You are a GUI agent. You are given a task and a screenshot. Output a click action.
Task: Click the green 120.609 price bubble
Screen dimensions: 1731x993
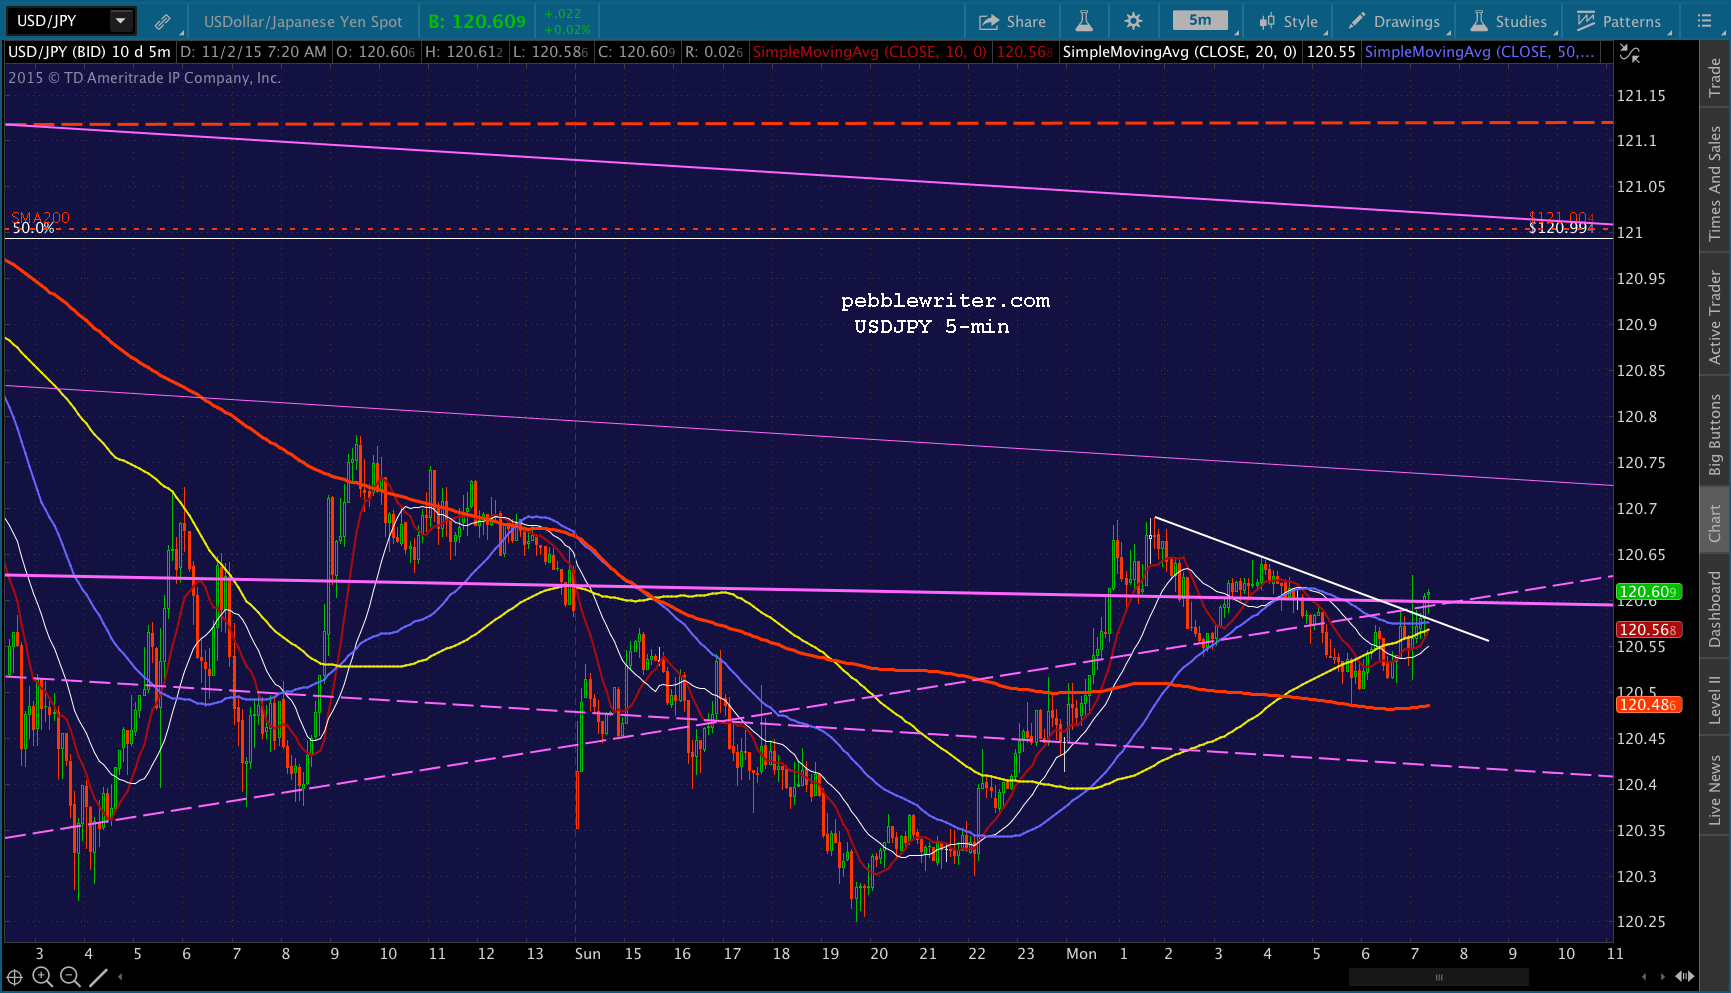1648,592
